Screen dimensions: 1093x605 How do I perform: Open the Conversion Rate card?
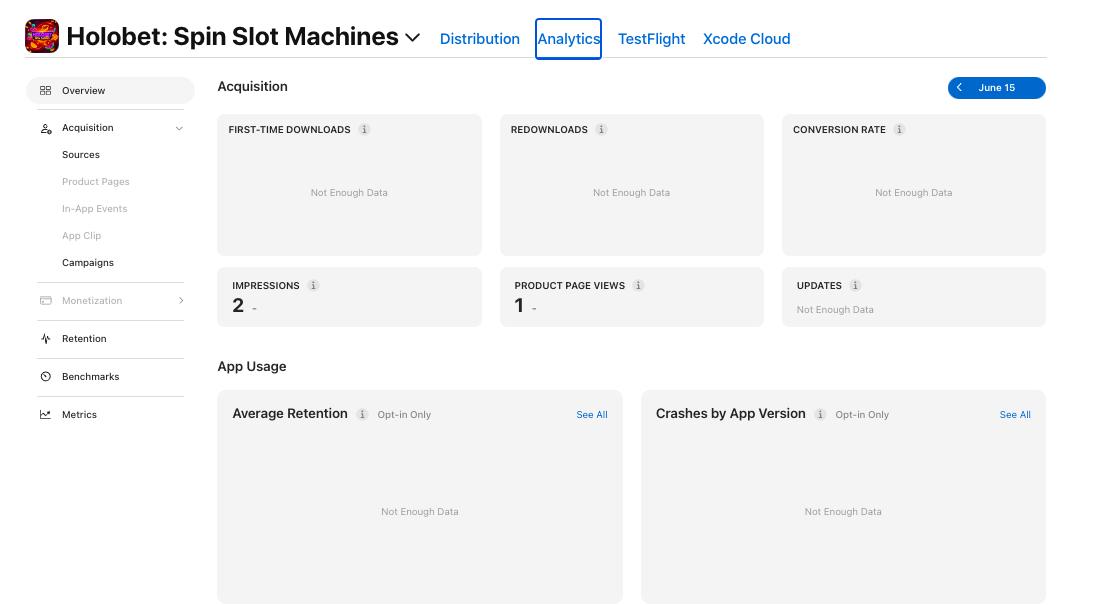914,185
